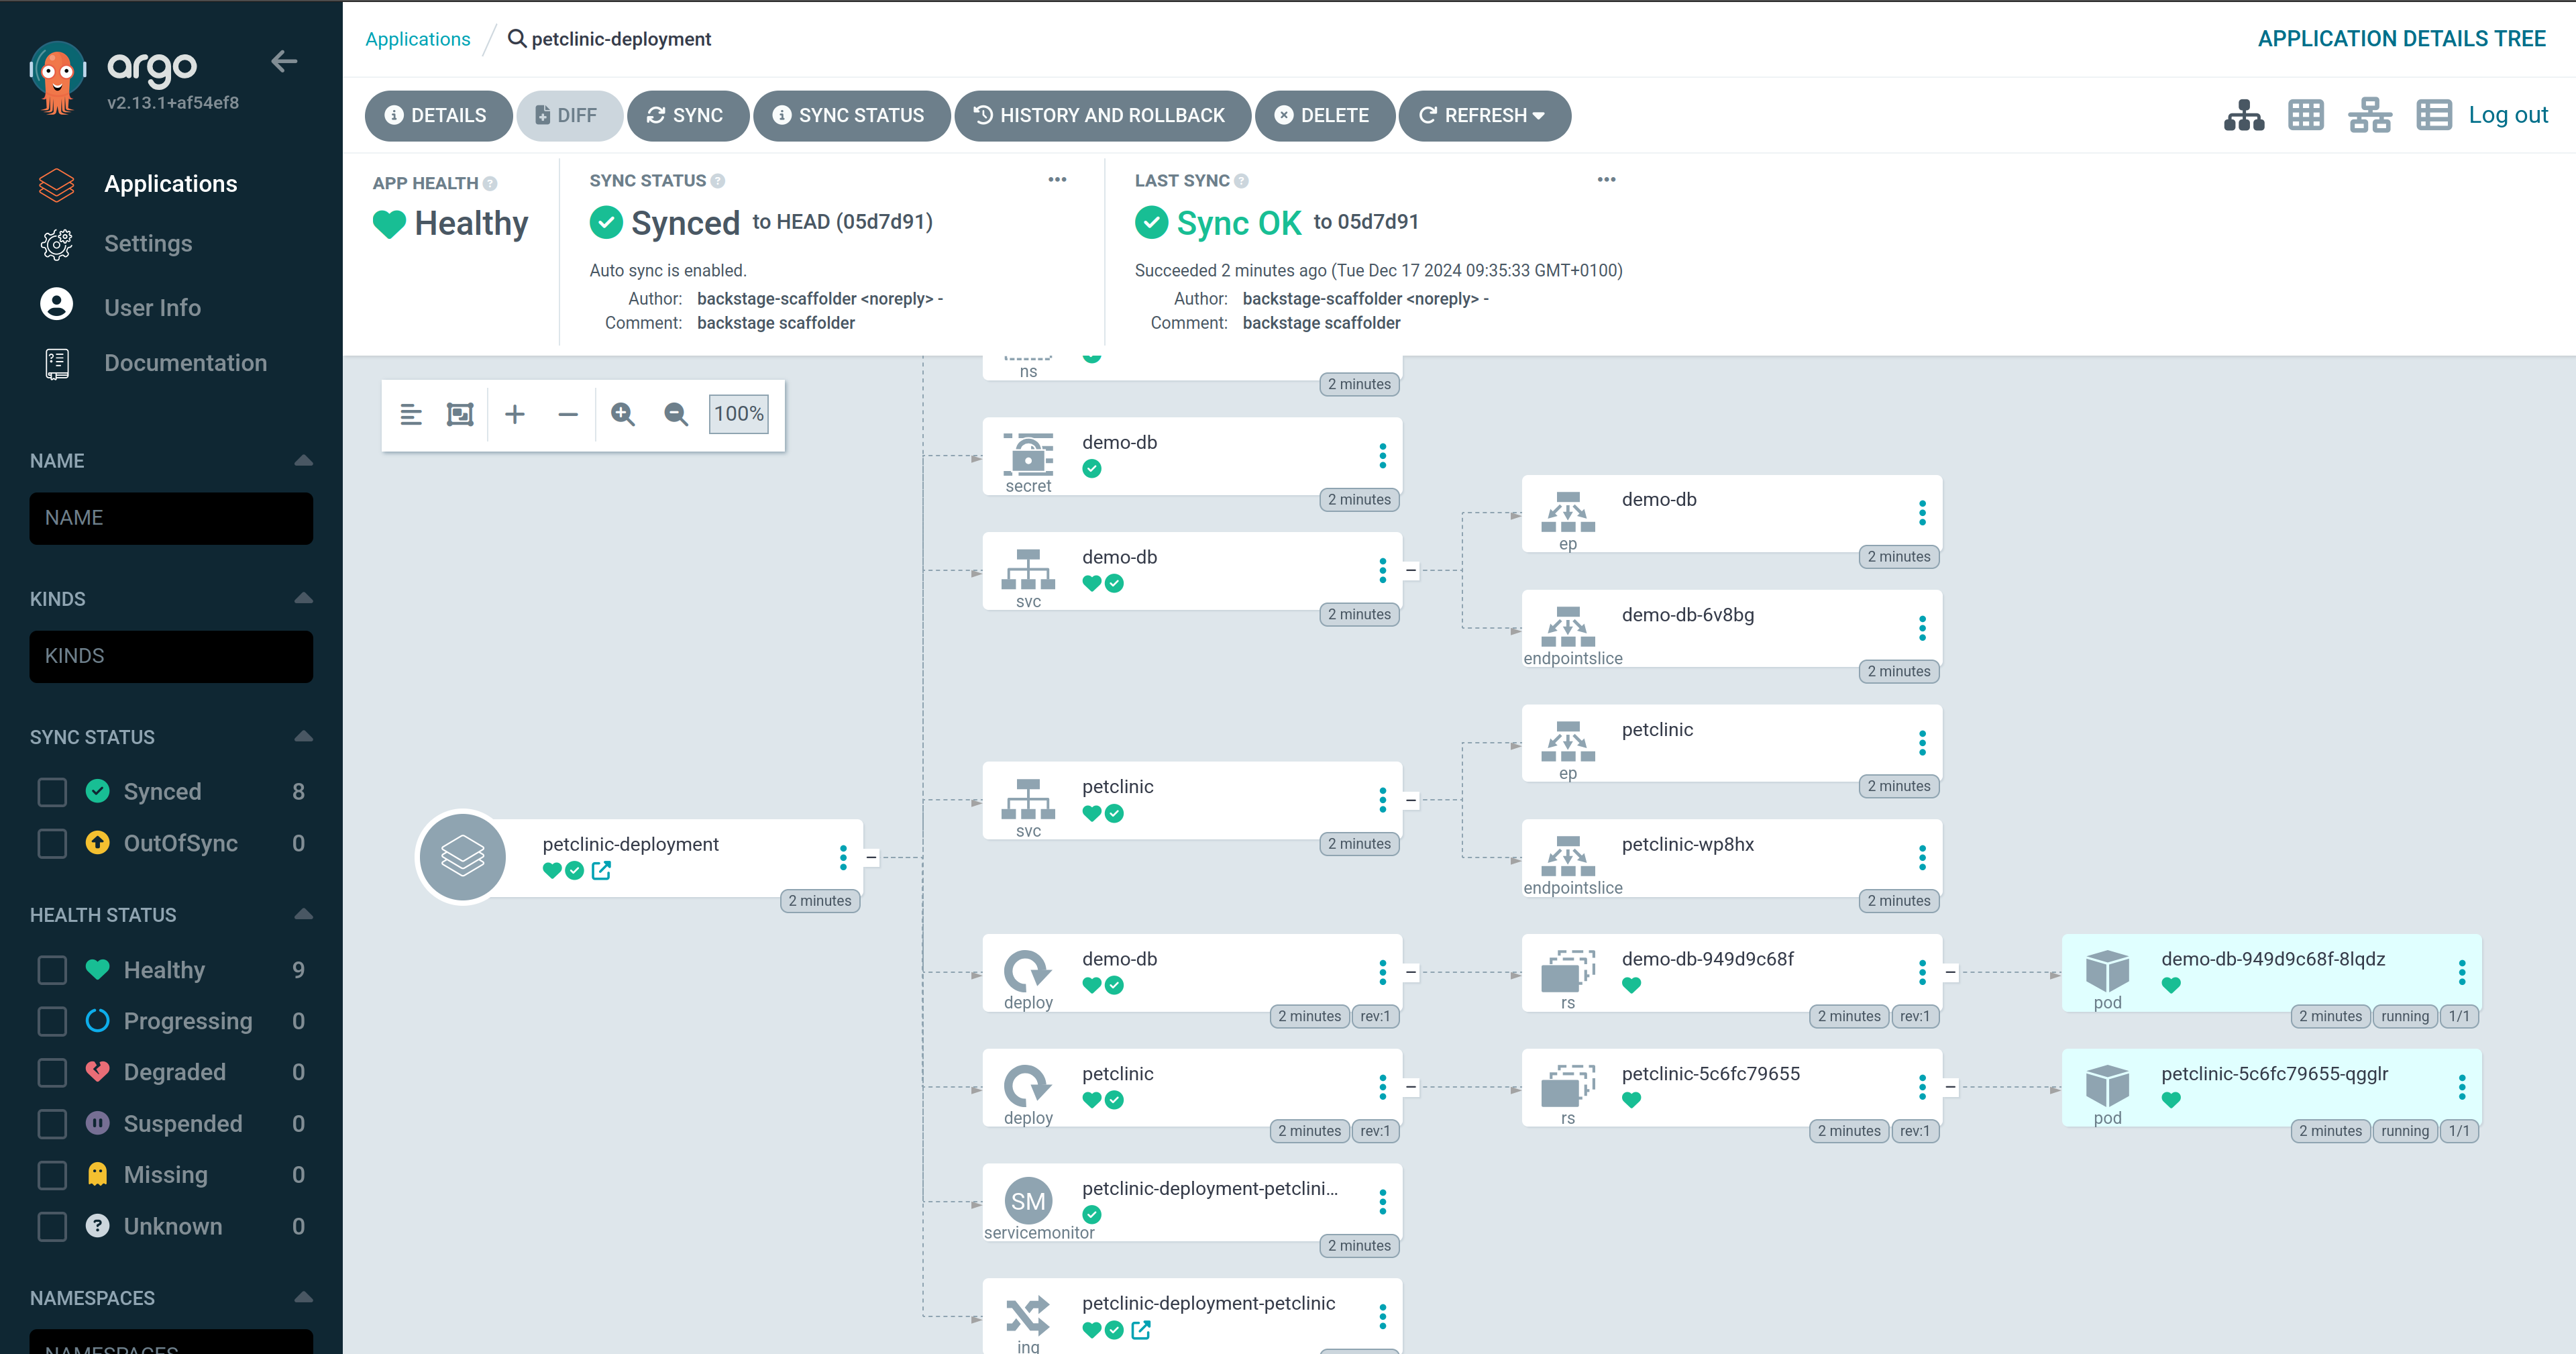Collapse children of petclinic-deployment root node
Viewport: 2576px width, 1354px height.
[871, 858]
